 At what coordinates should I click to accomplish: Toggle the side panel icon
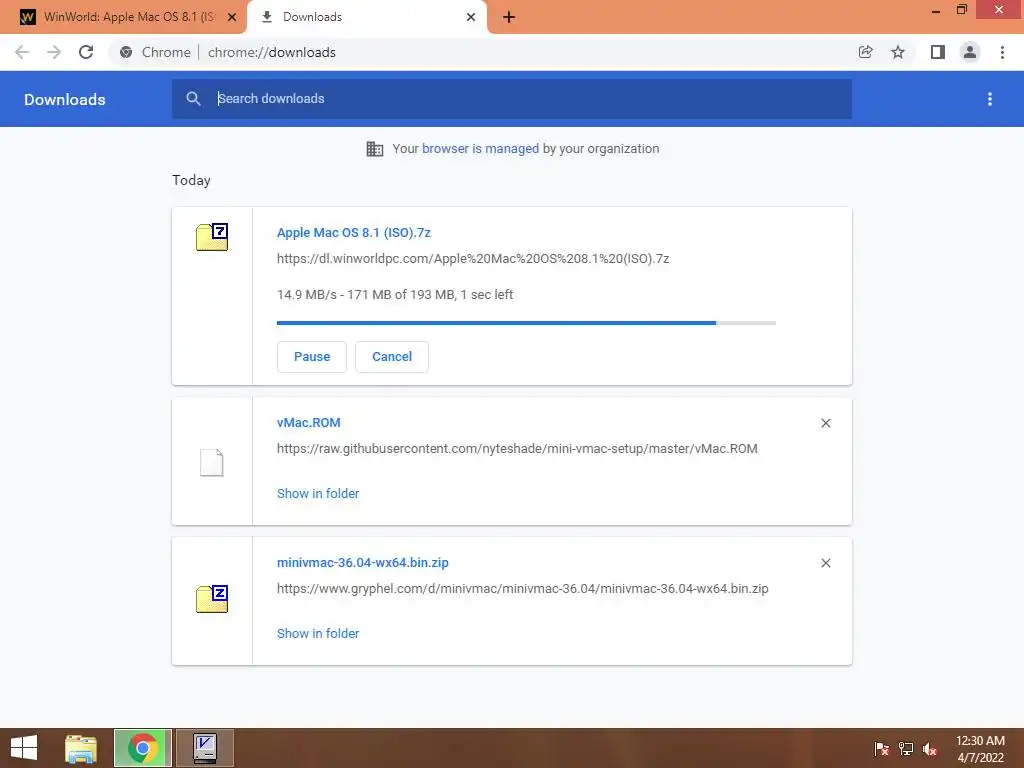tap(938, 52)
